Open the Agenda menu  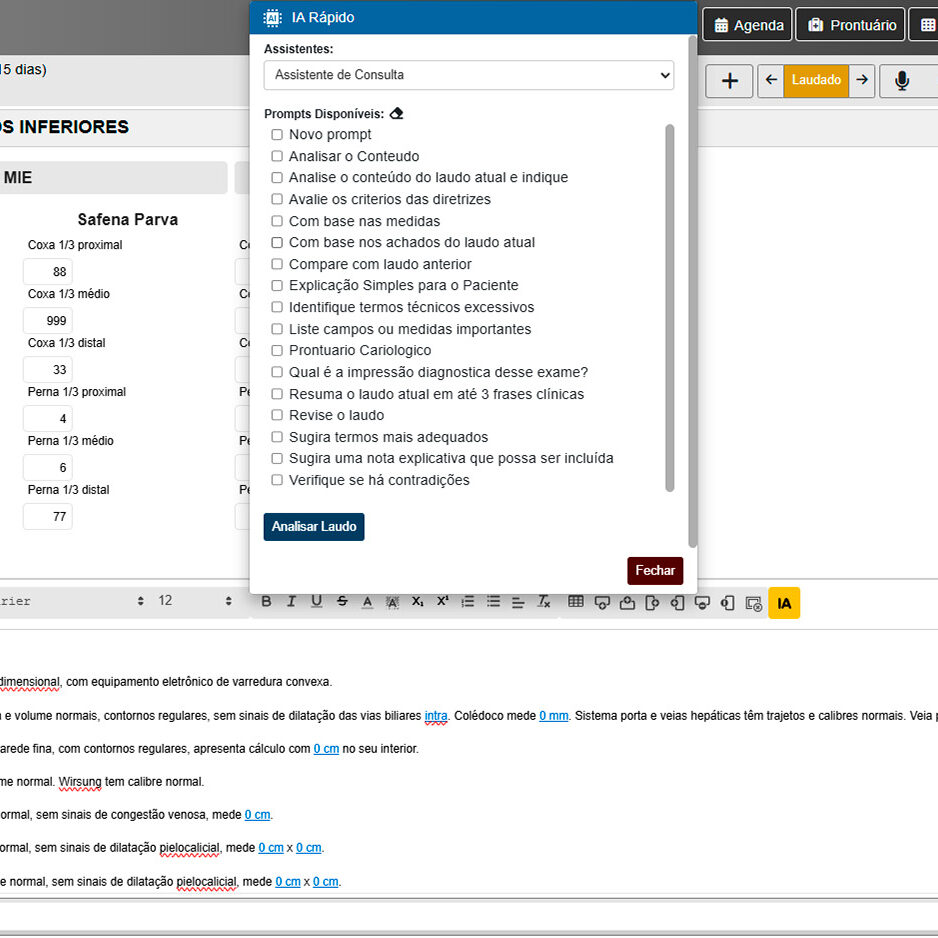click(x=747, y=25)
